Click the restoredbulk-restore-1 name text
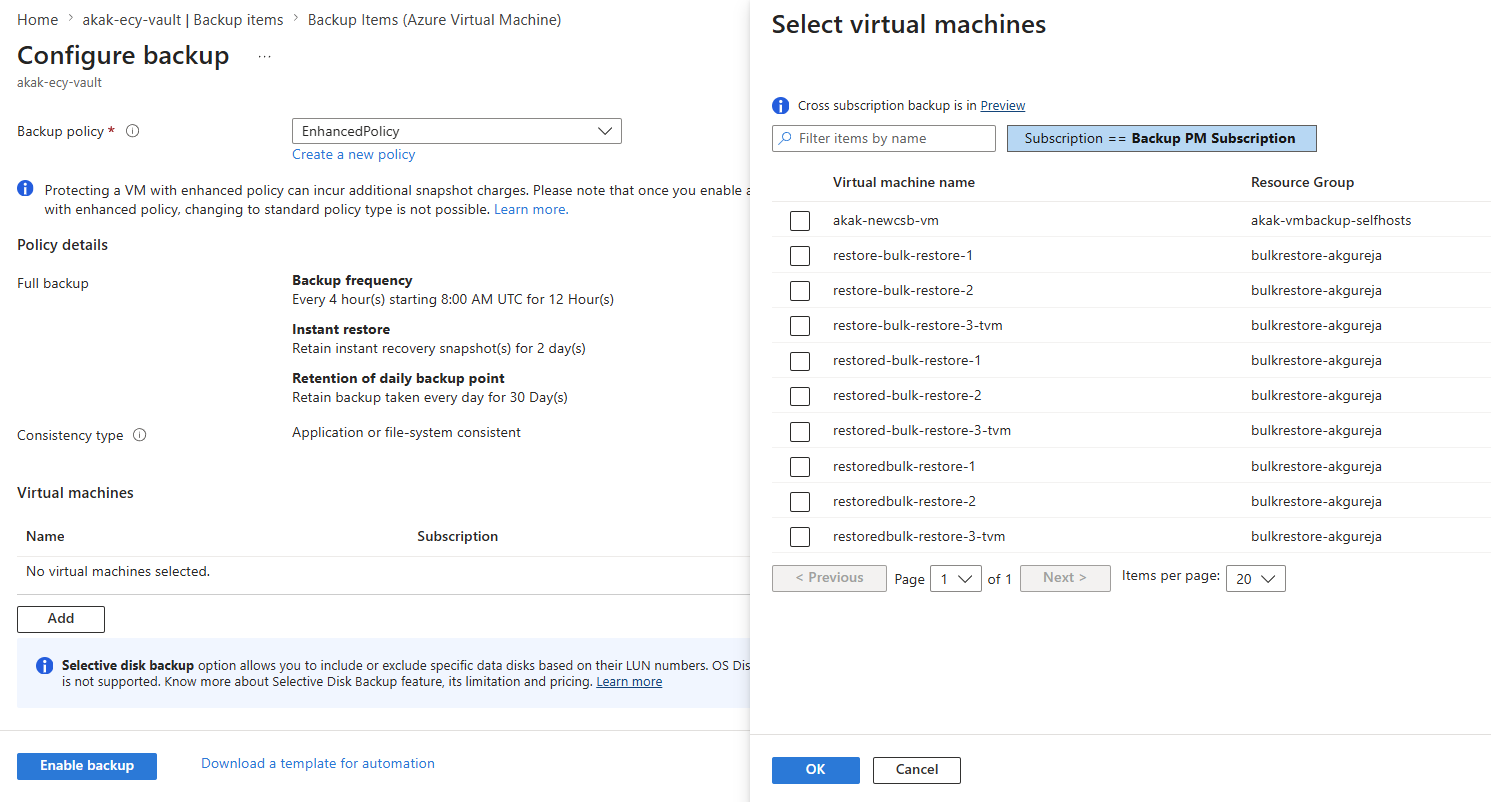The width and height of the screenshot is (1491, 802). pyautogui.click(x=904, y=466)
